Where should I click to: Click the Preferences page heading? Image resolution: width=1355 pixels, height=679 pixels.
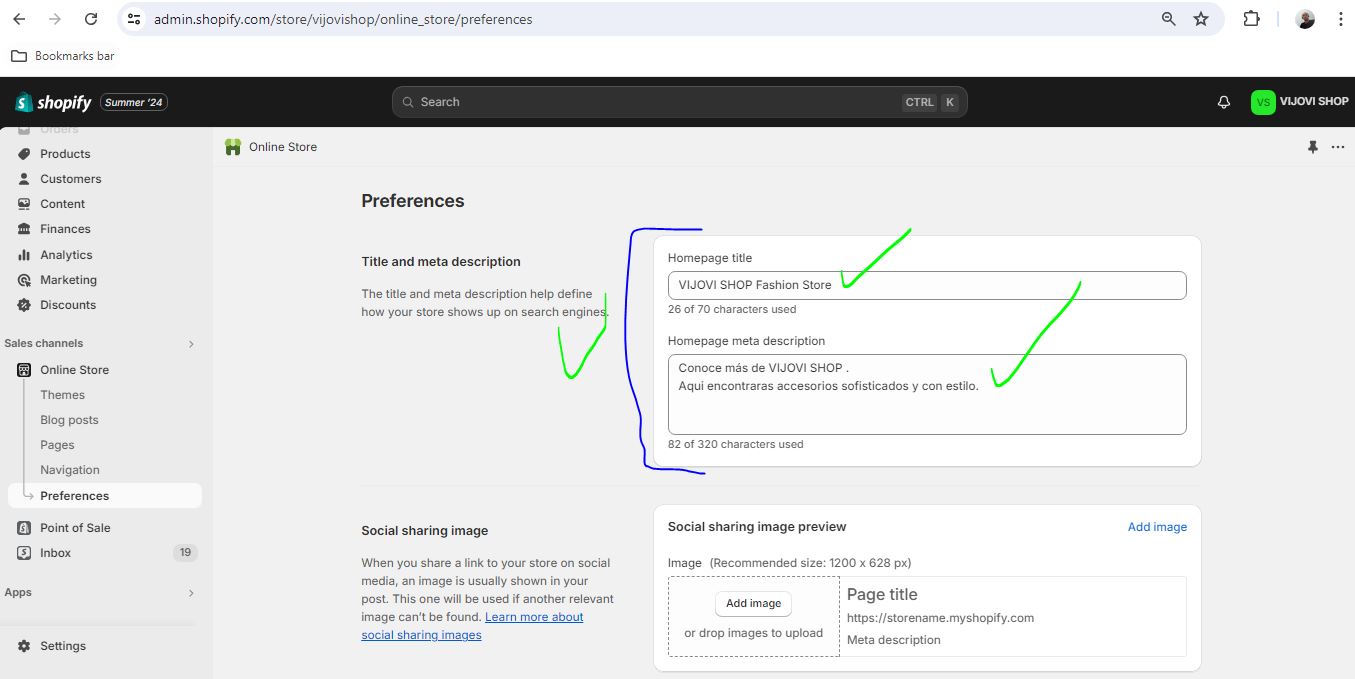[413, 201]
